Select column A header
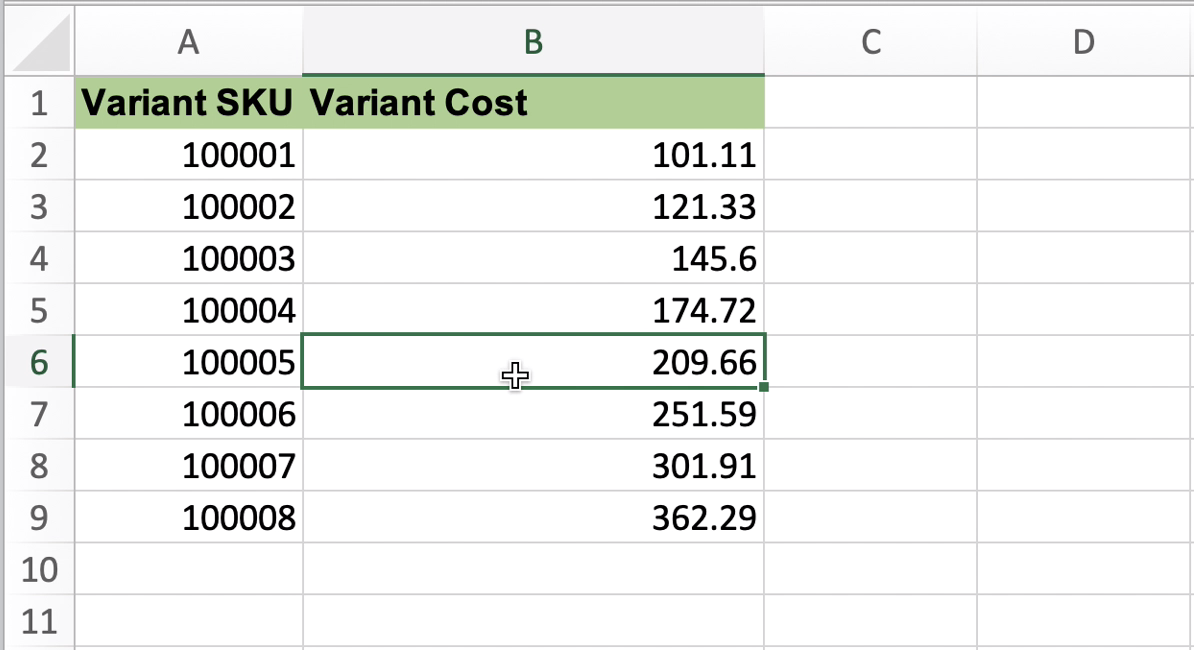The width and height of the screenshot is (1194, 650). click(x=187, y=42)
